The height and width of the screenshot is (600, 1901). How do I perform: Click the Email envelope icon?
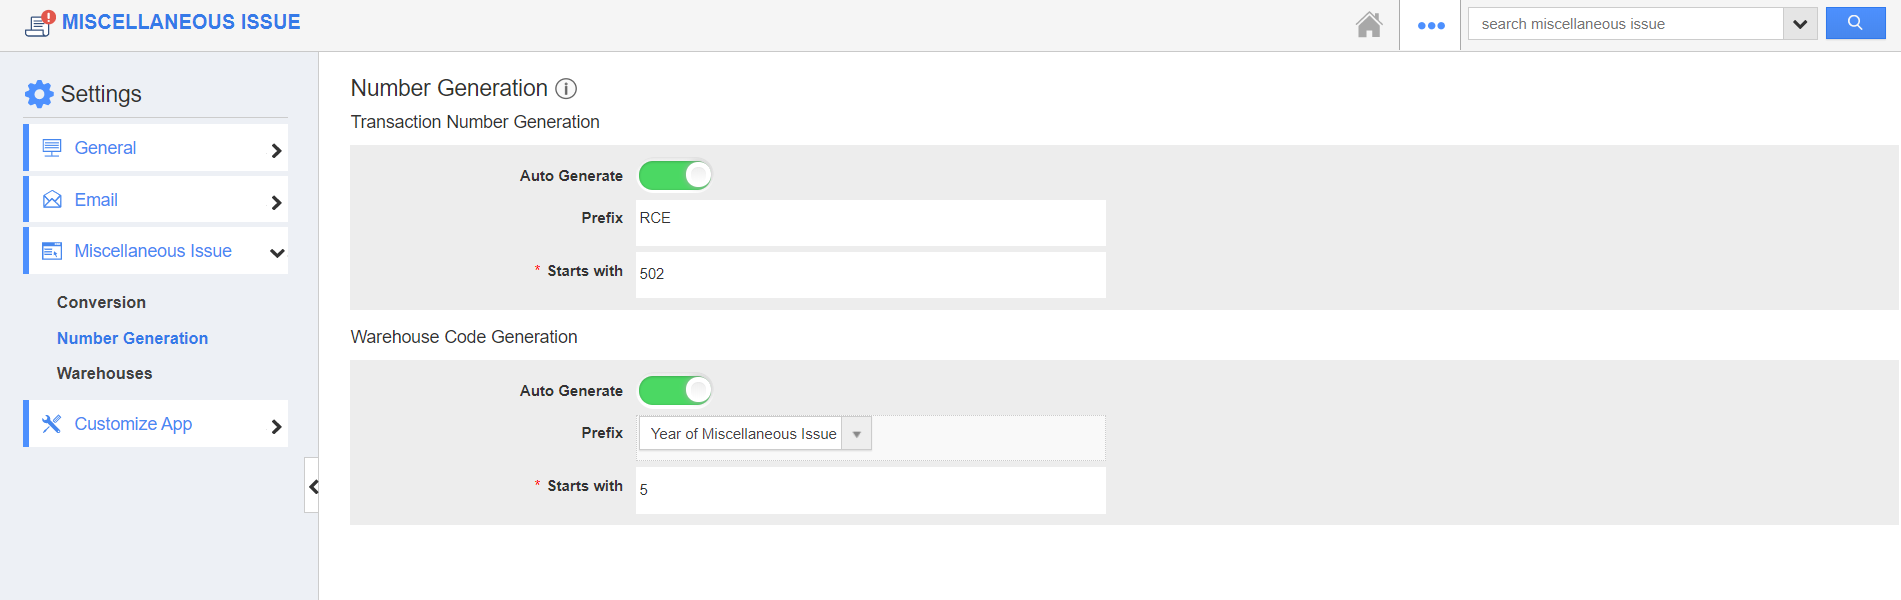coord(52,200)
